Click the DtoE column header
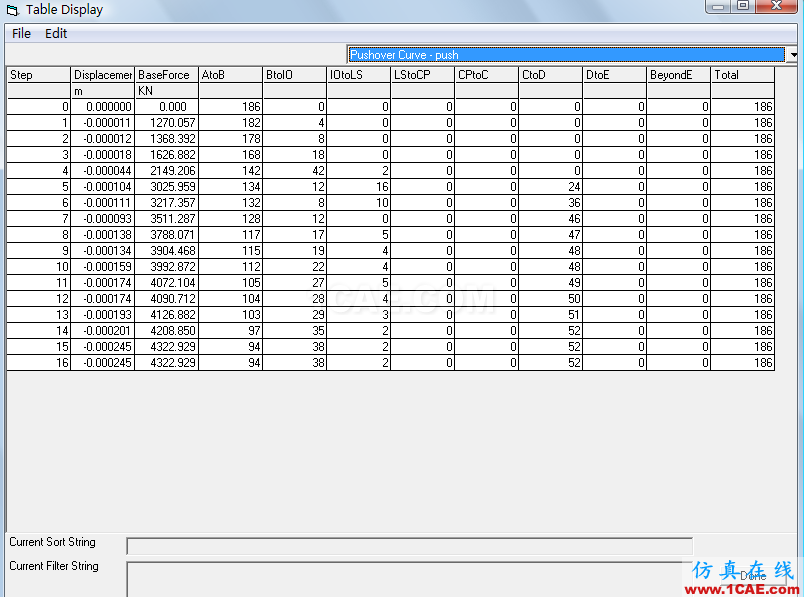This screenshot has height=597, width=804. coord(615,75)
